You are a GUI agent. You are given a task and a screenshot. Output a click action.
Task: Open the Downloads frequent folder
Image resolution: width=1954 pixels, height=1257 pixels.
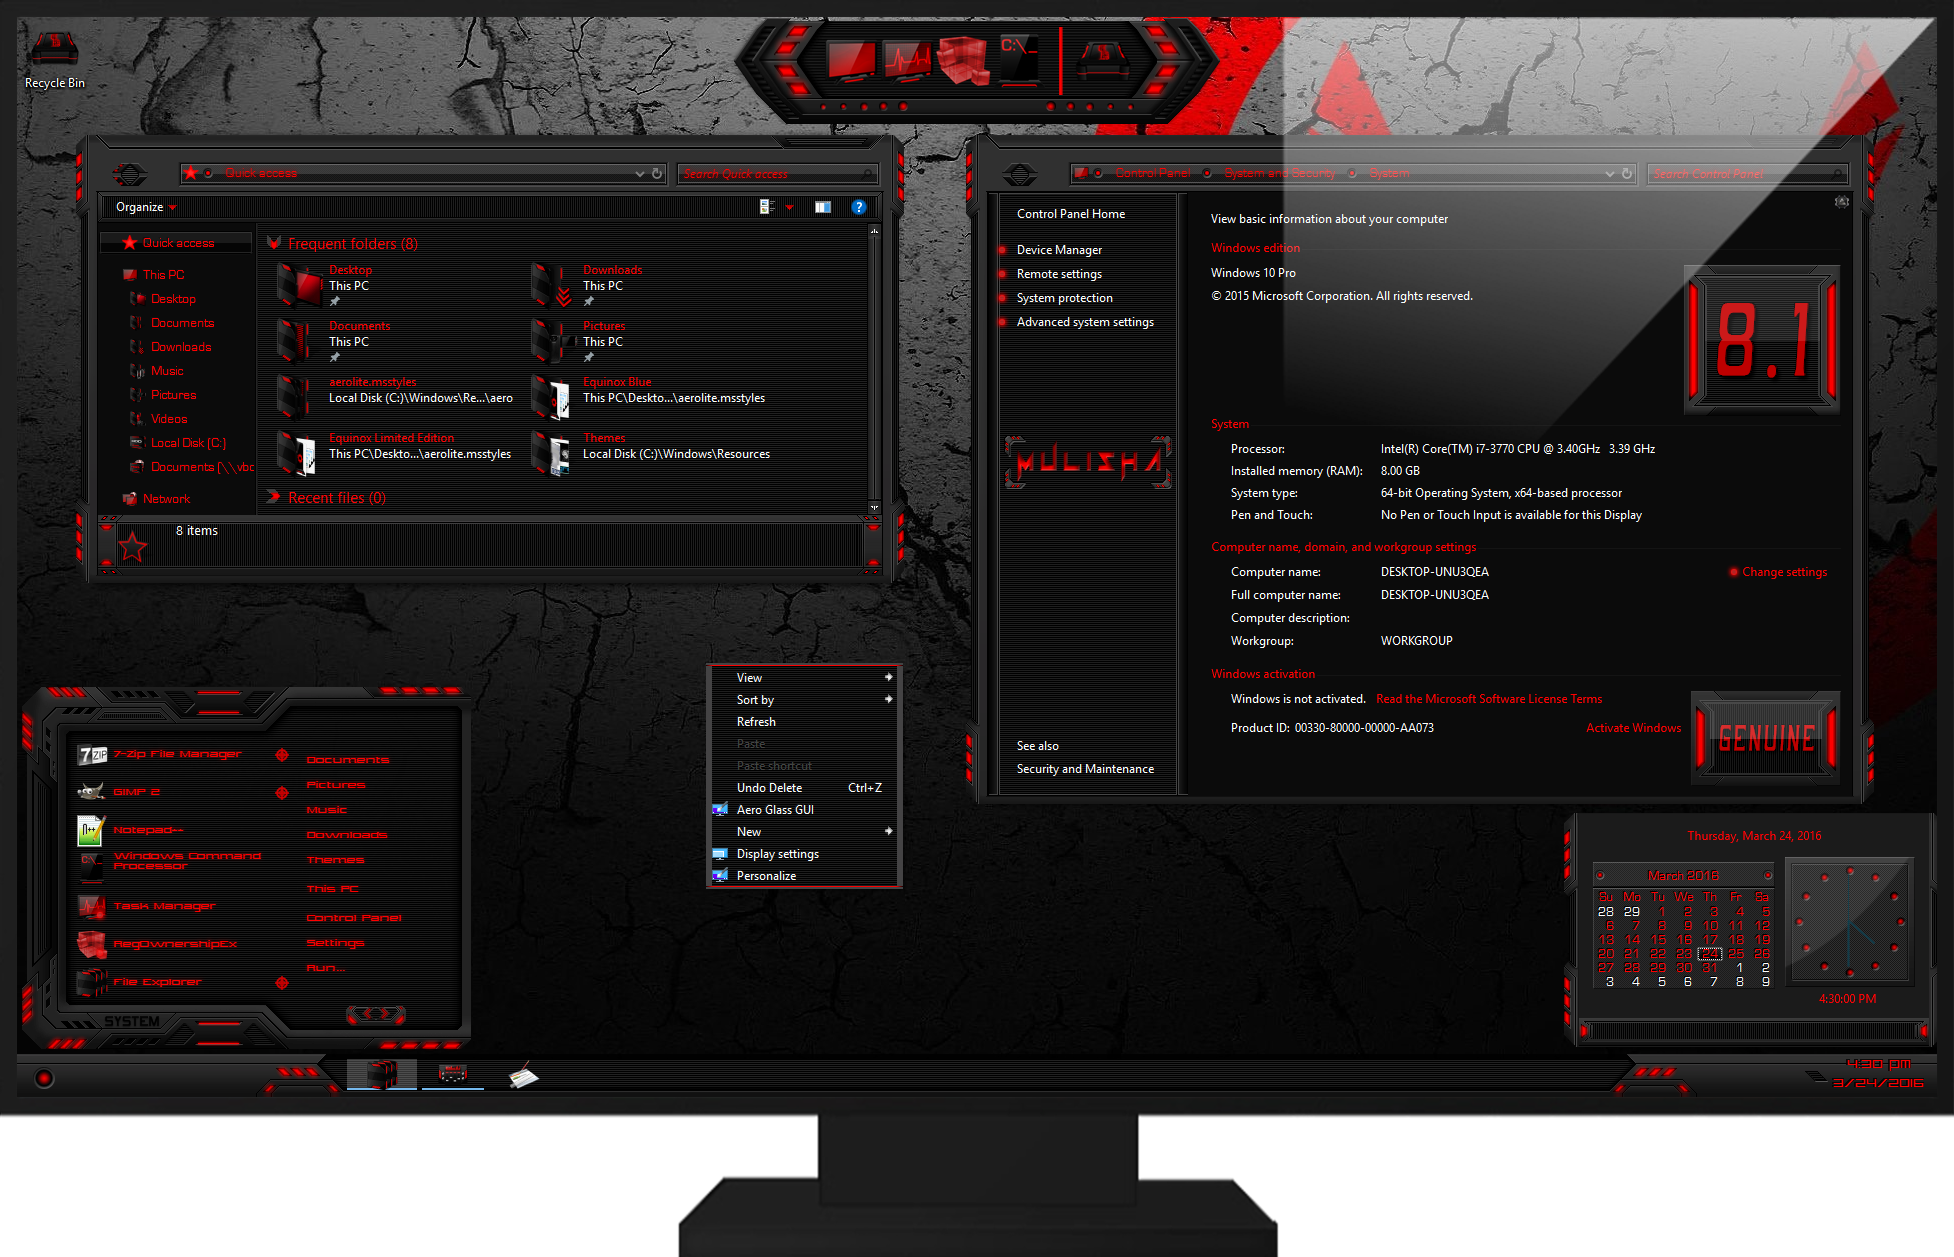point(588,286)
